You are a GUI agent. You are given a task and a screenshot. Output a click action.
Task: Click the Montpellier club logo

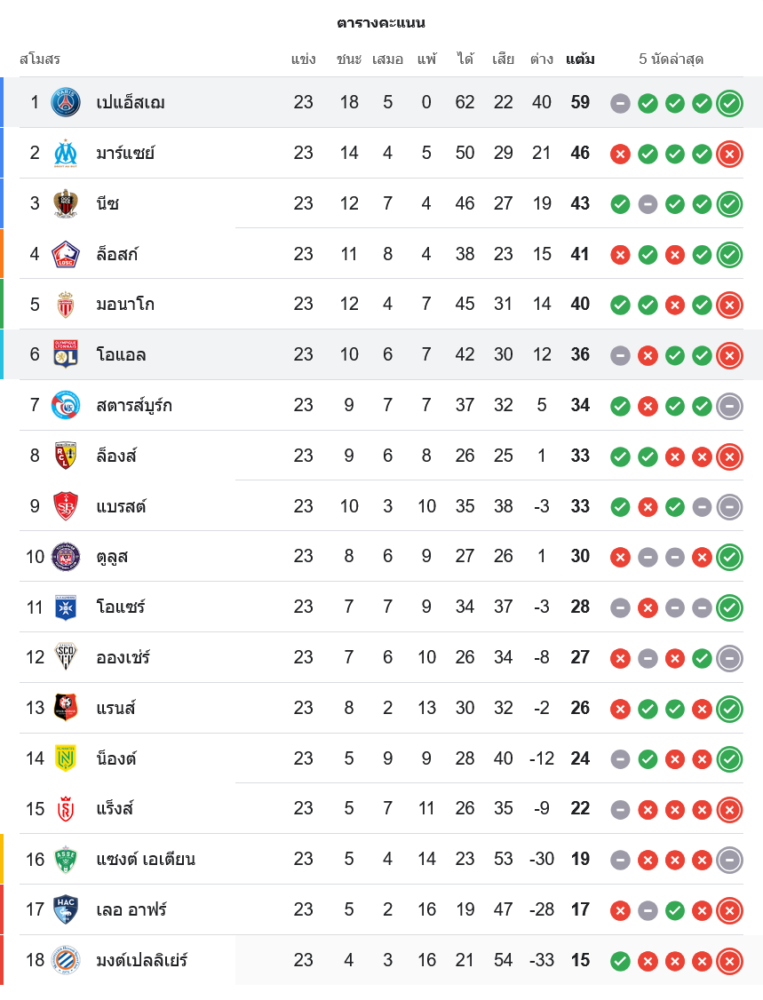pyautogui.click(x=66, y=960)
